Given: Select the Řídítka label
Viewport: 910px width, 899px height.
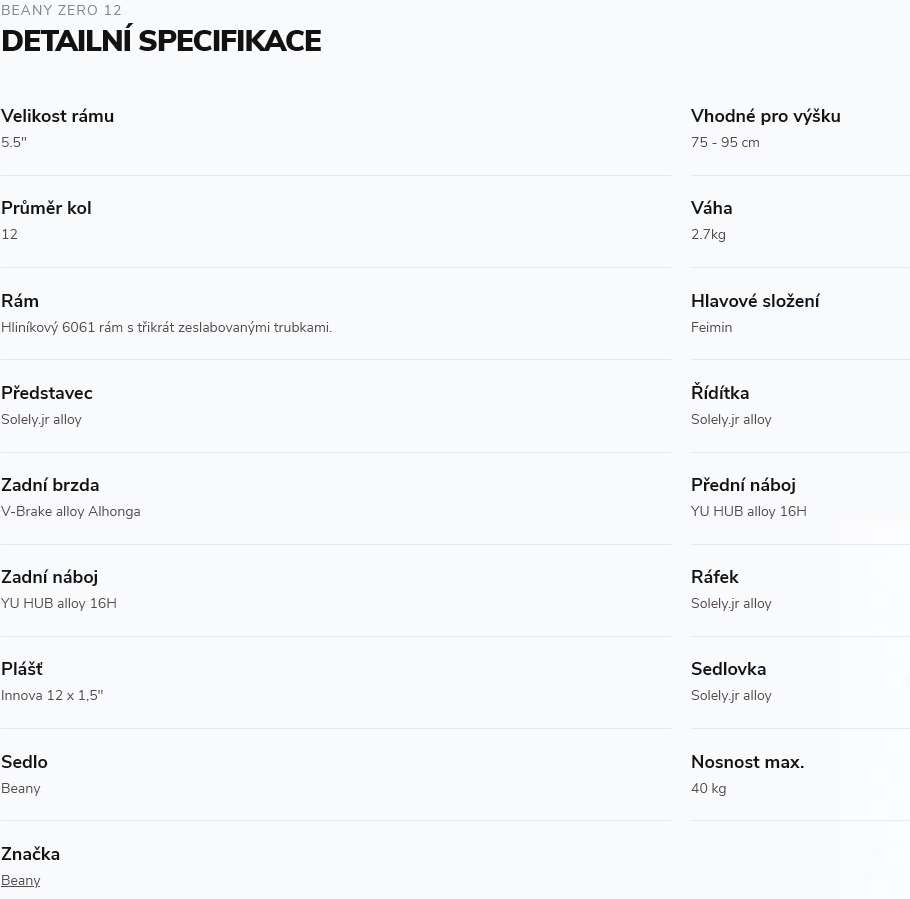Looking at the screenshot, I should point(720,393).
